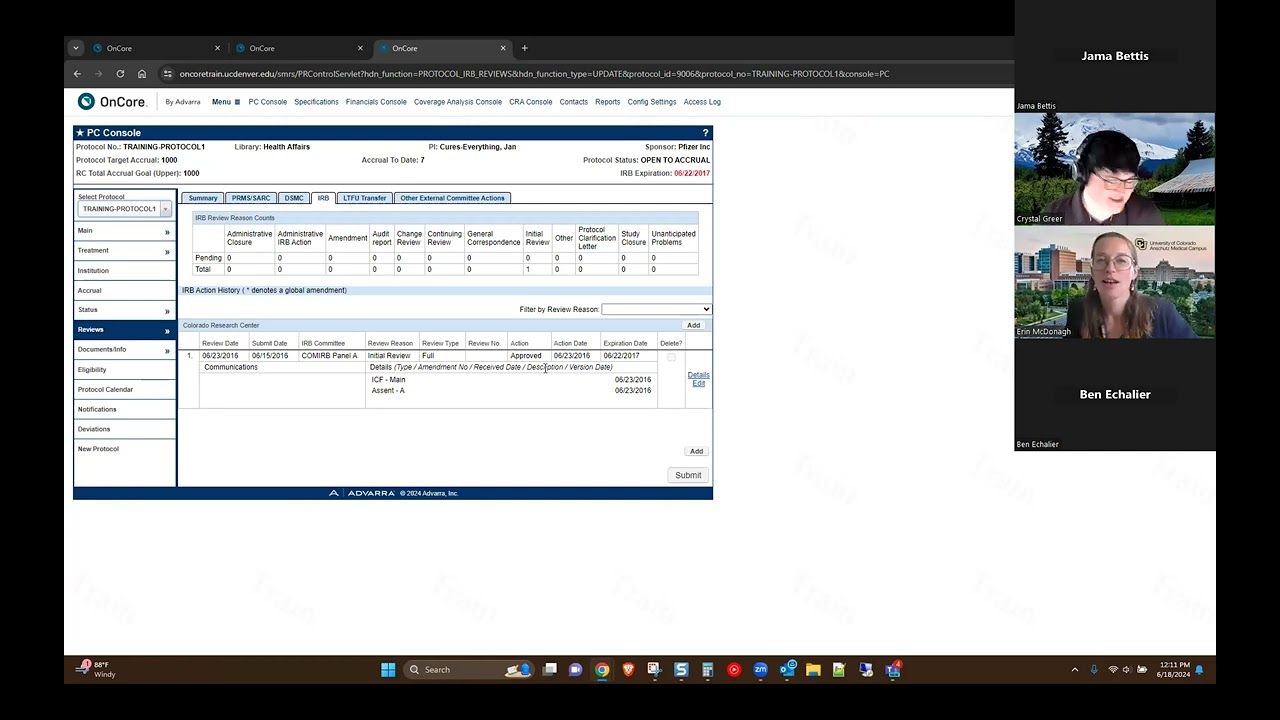Open the Reports menu
Image resolution: width=1280 pixels, height=720 pixels.
click(x=607, y=101)
